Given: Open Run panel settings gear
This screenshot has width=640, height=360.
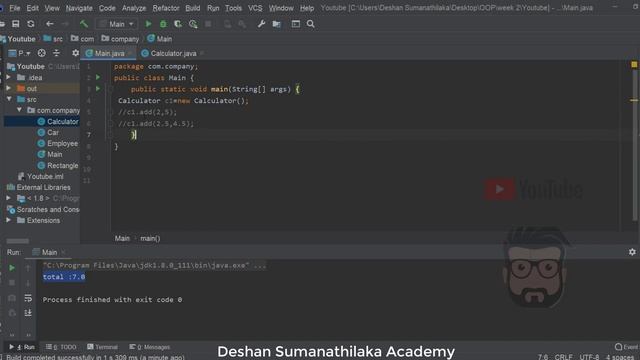Looking at the screenshot, I should click(632, 252).
